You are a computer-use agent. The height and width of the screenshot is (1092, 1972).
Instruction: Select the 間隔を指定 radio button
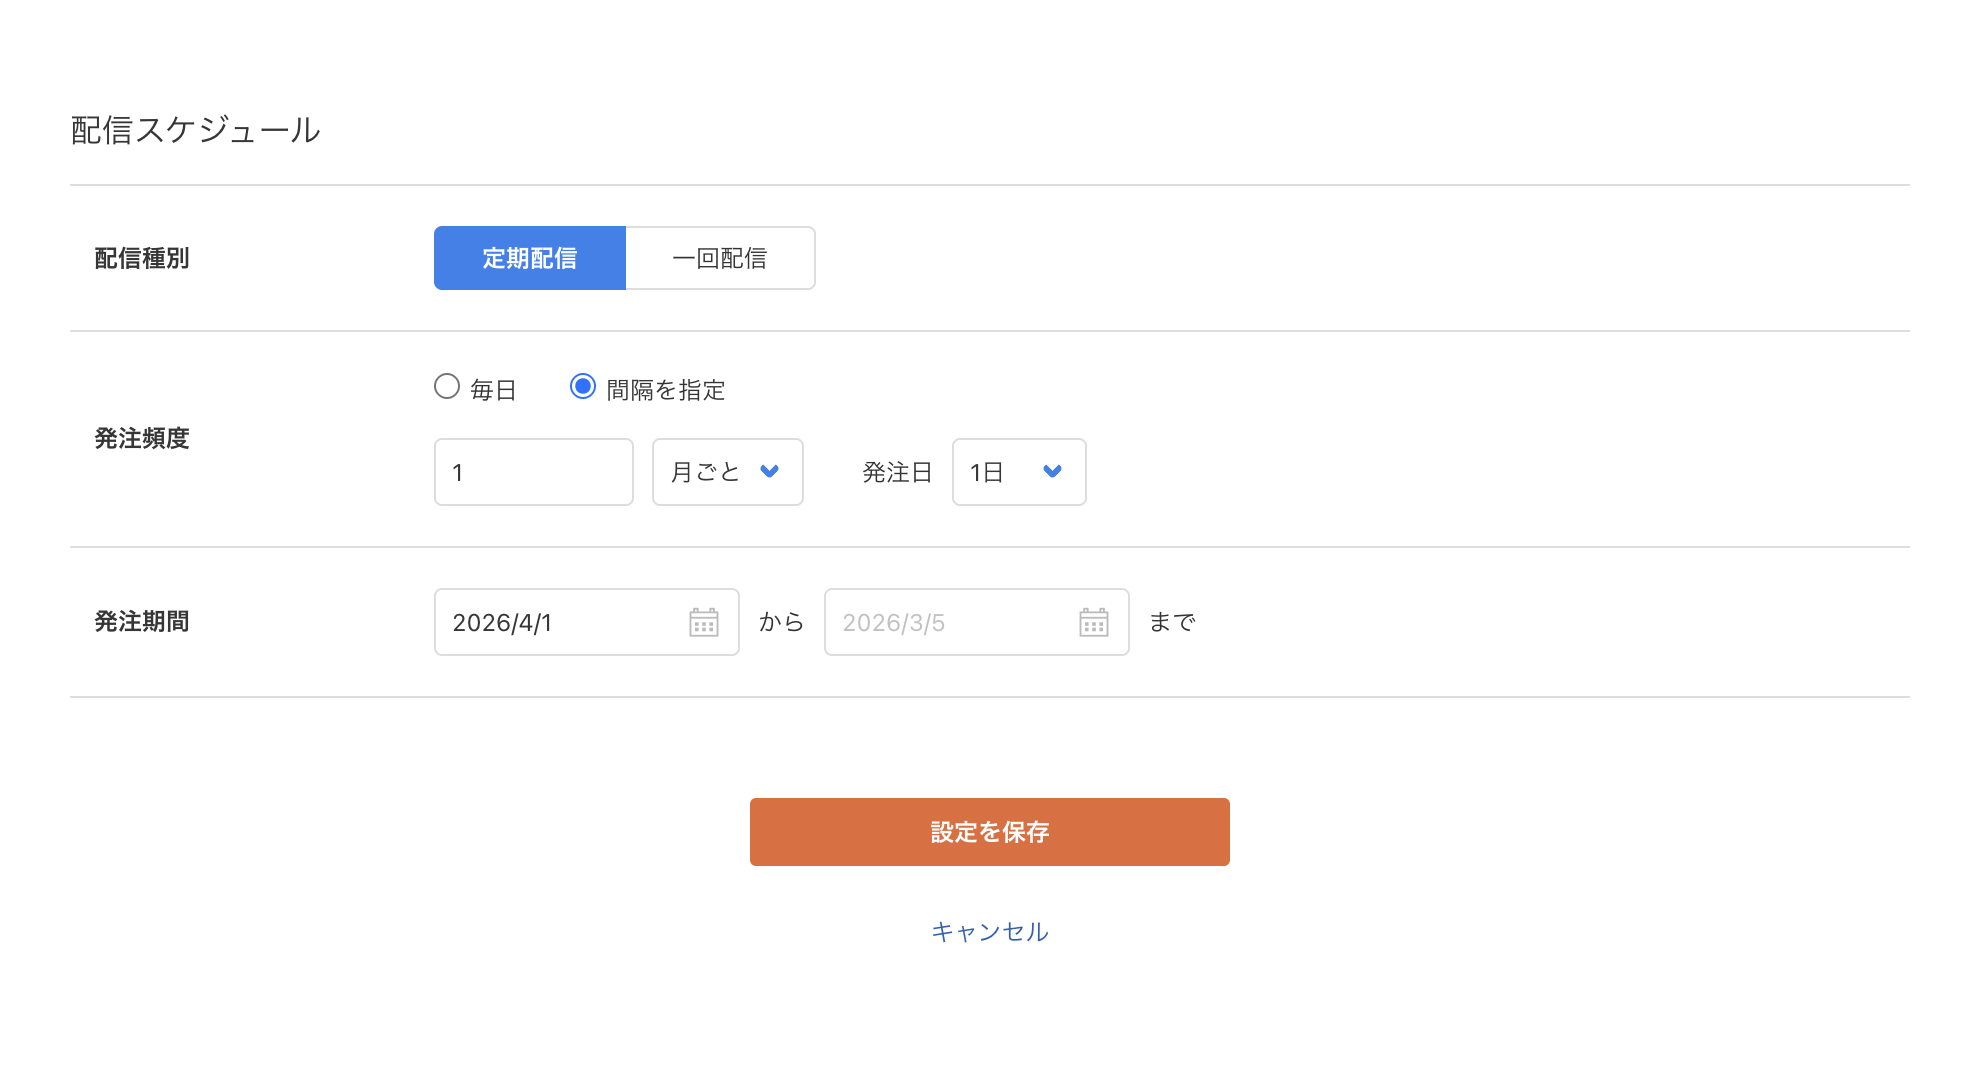583,387
